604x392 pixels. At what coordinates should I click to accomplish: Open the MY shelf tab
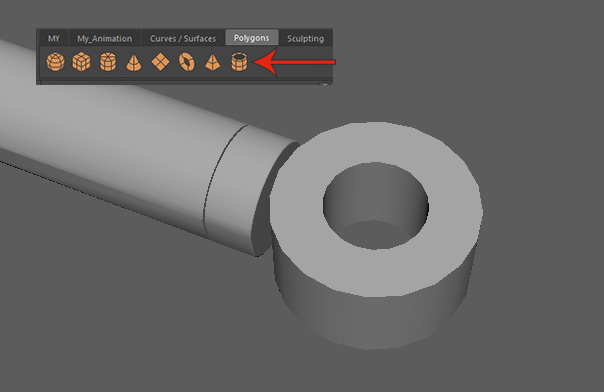(x=54, y=39)
